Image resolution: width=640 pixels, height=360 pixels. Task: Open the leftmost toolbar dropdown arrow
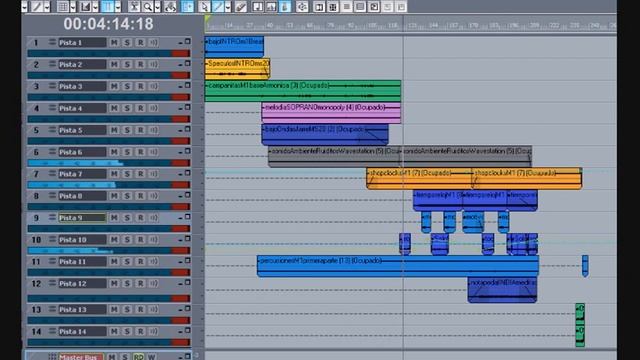point(24,7)
